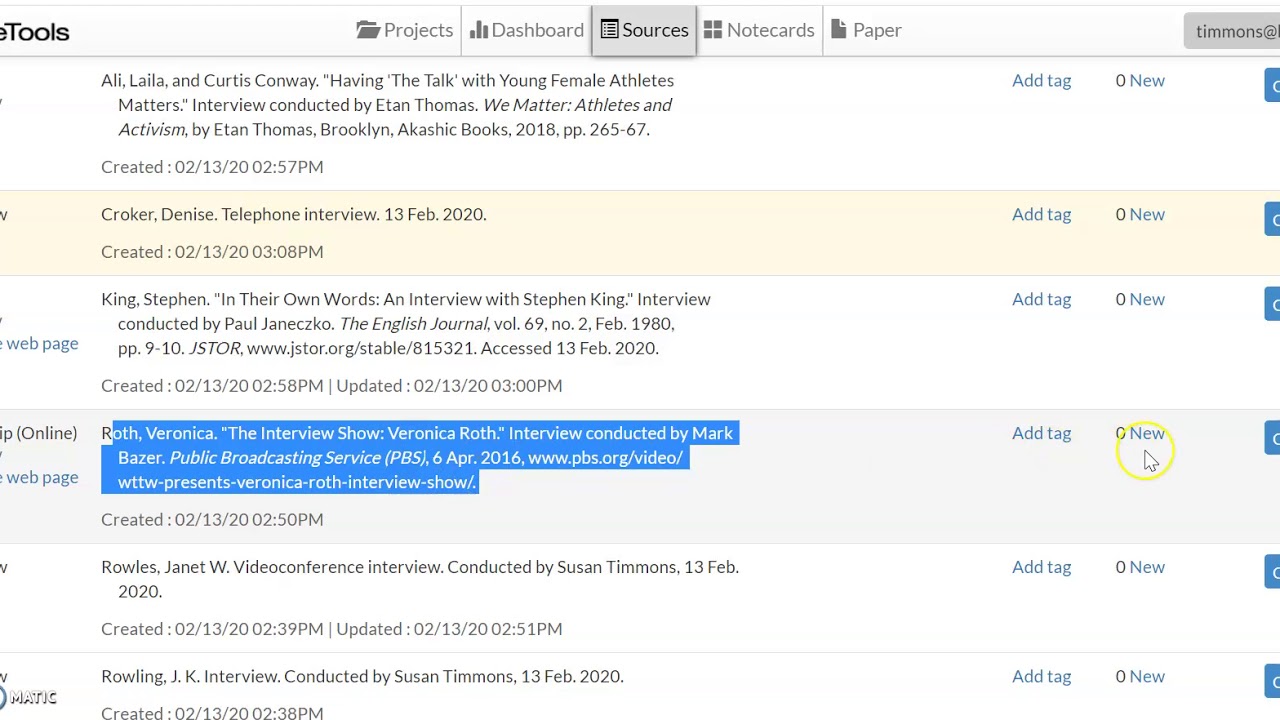The image size is (1280, 720).
Task: Add tag to Croker telephone interview
Action: pyautogui.click(x=1041, y=214)
